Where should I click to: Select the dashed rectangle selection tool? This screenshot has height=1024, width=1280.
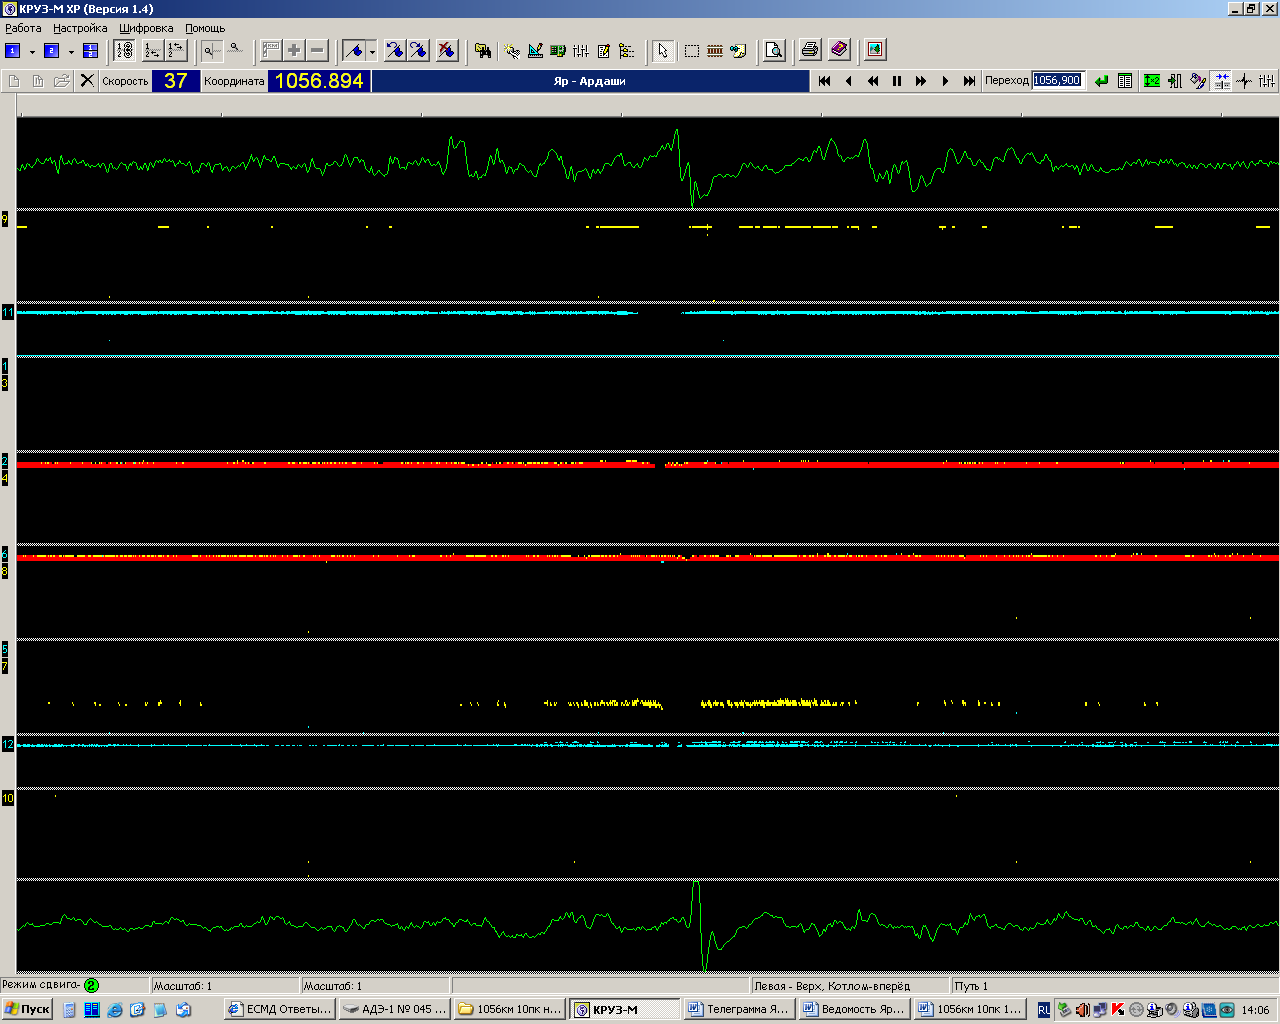tap(691, 50)
